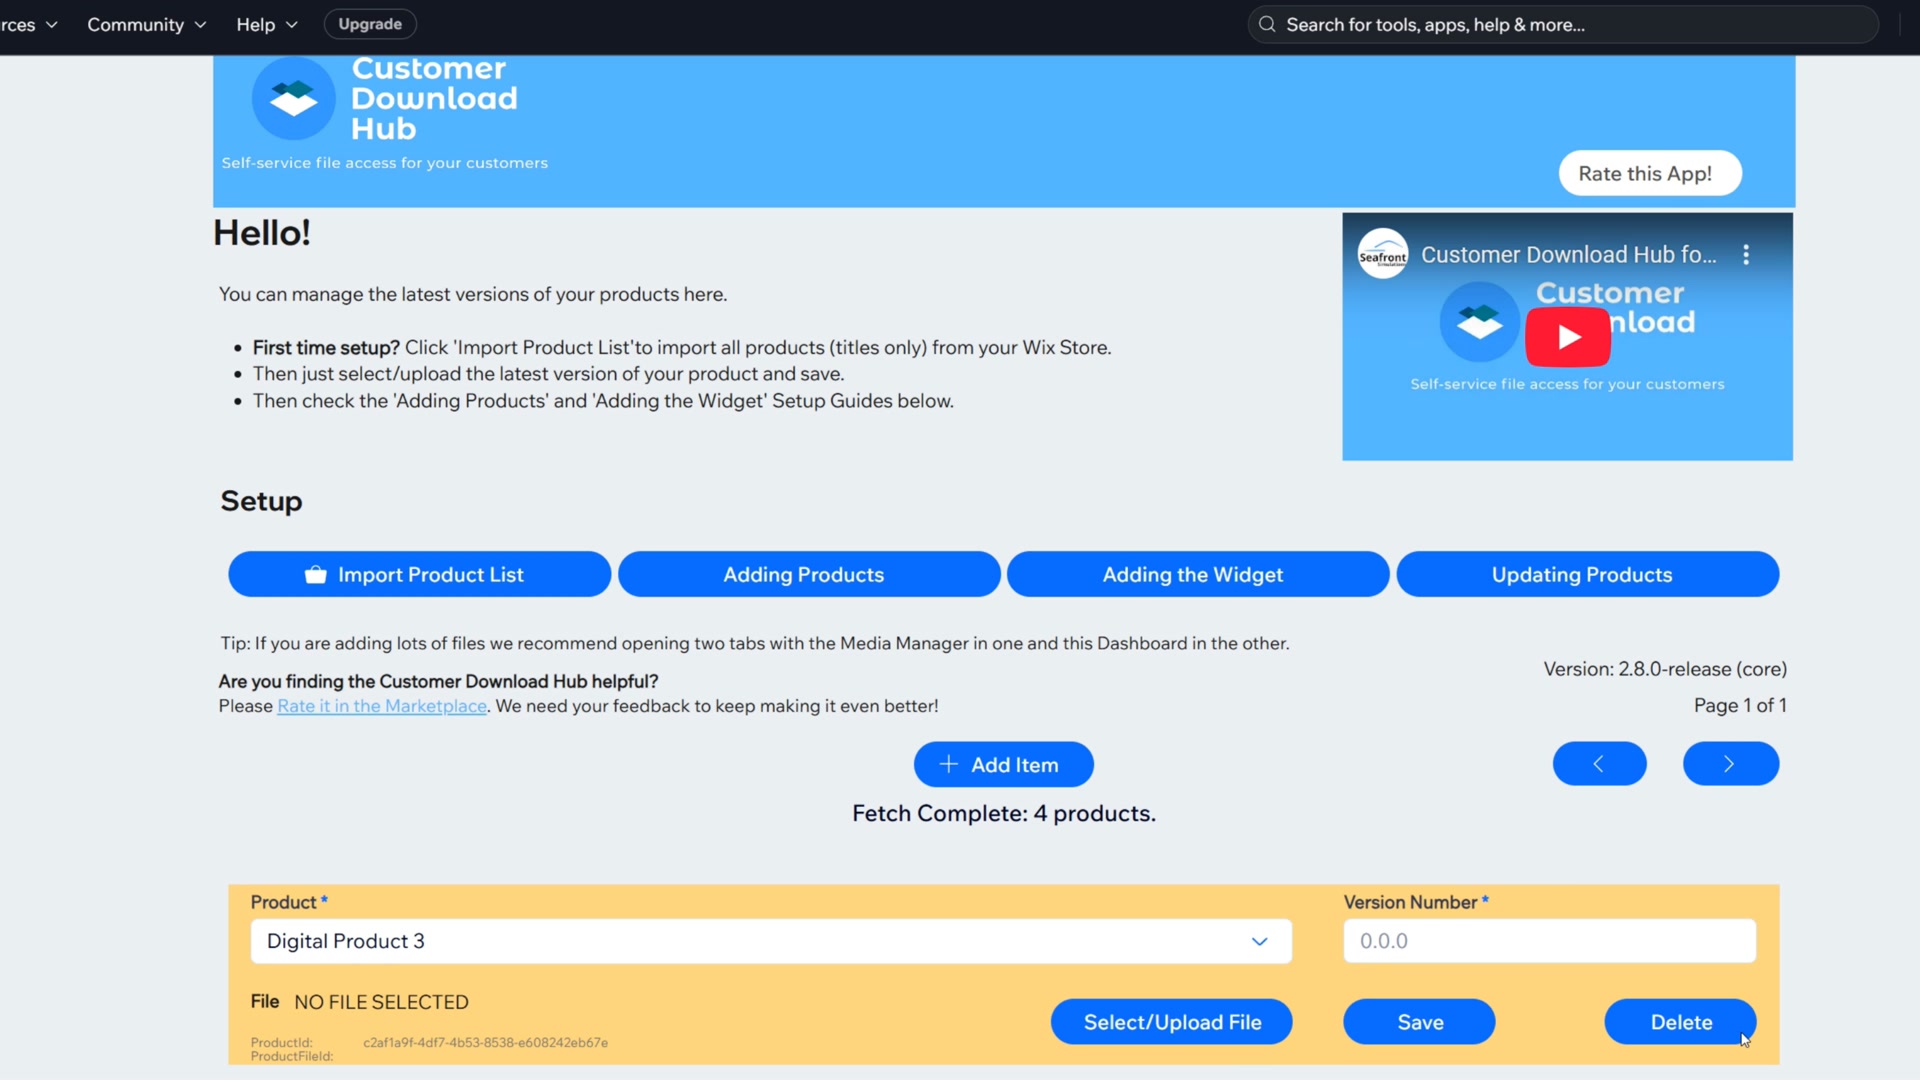Click the video title Customer Download Hub fo...
The width and height of the screenshot is (1920, 1080).
(1568, 255)
